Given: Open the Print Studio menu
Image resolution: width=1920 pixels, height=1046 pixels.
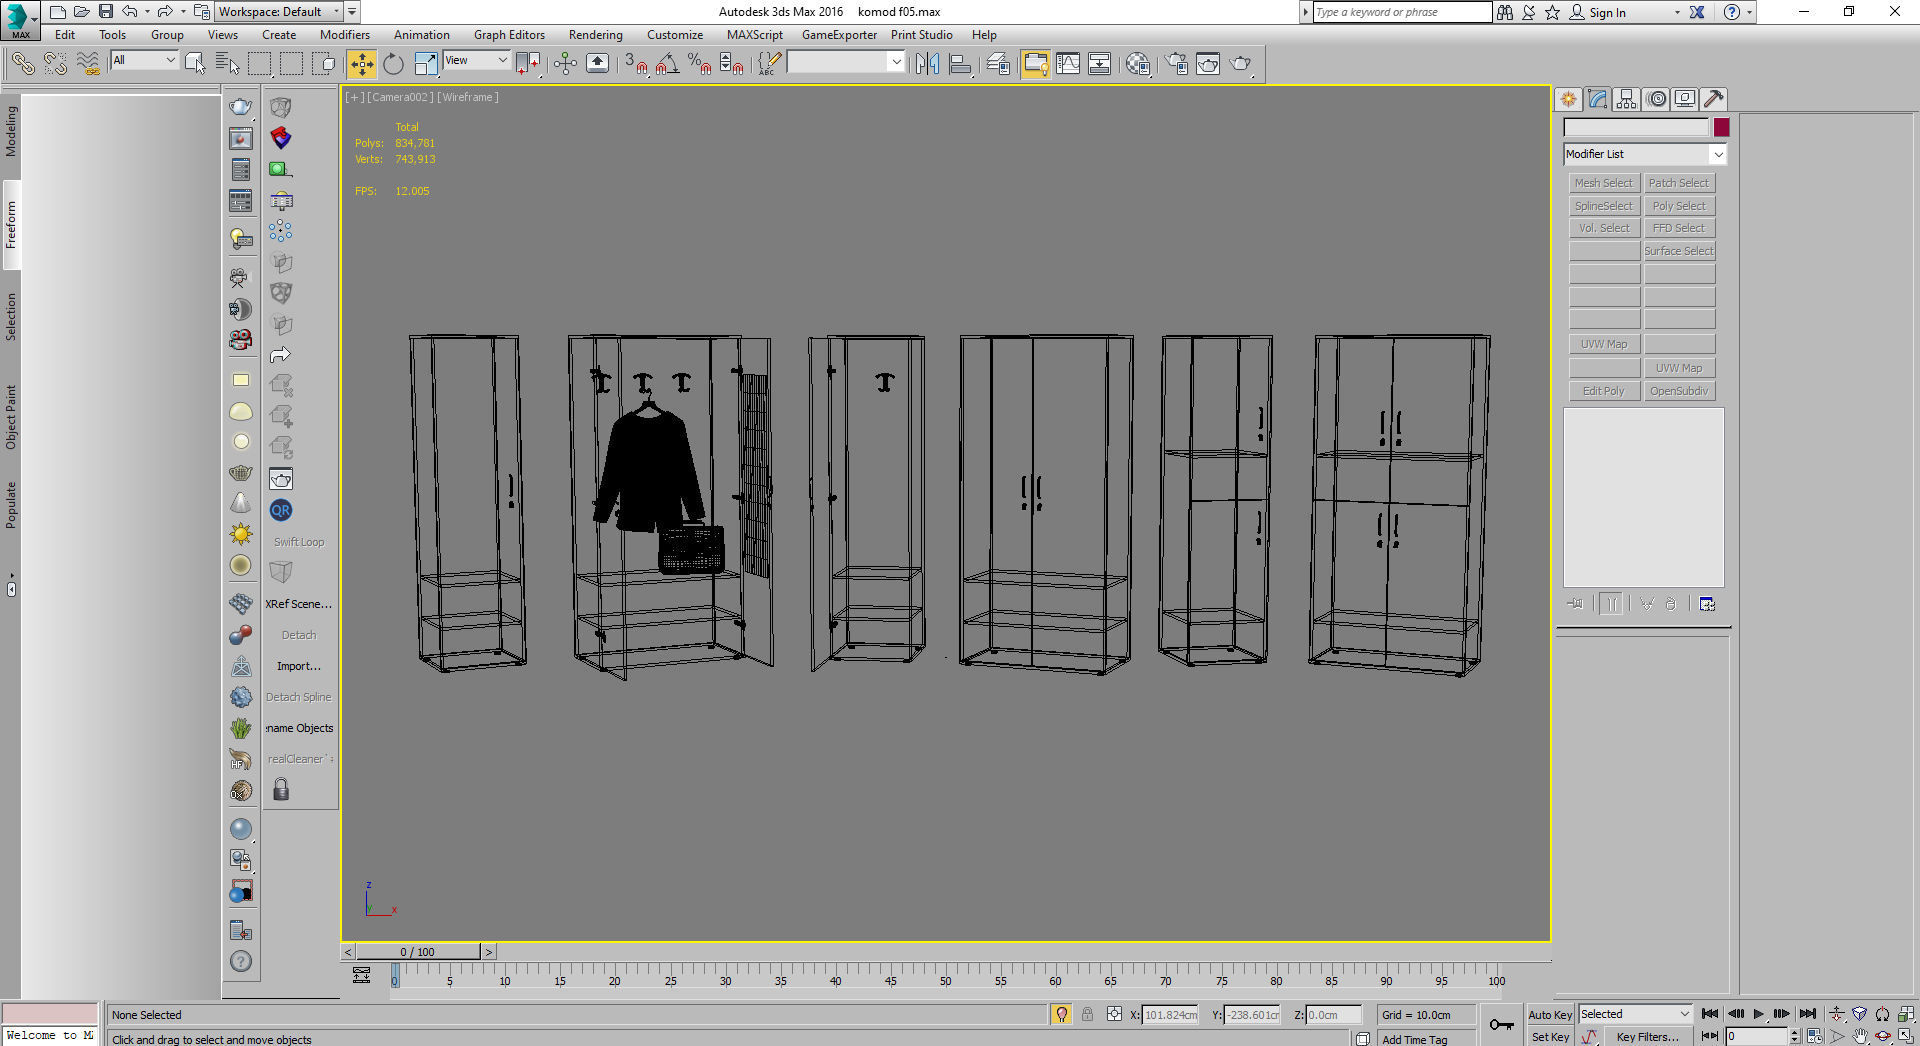Looking at the screenshot, I should tap(922, 35).
